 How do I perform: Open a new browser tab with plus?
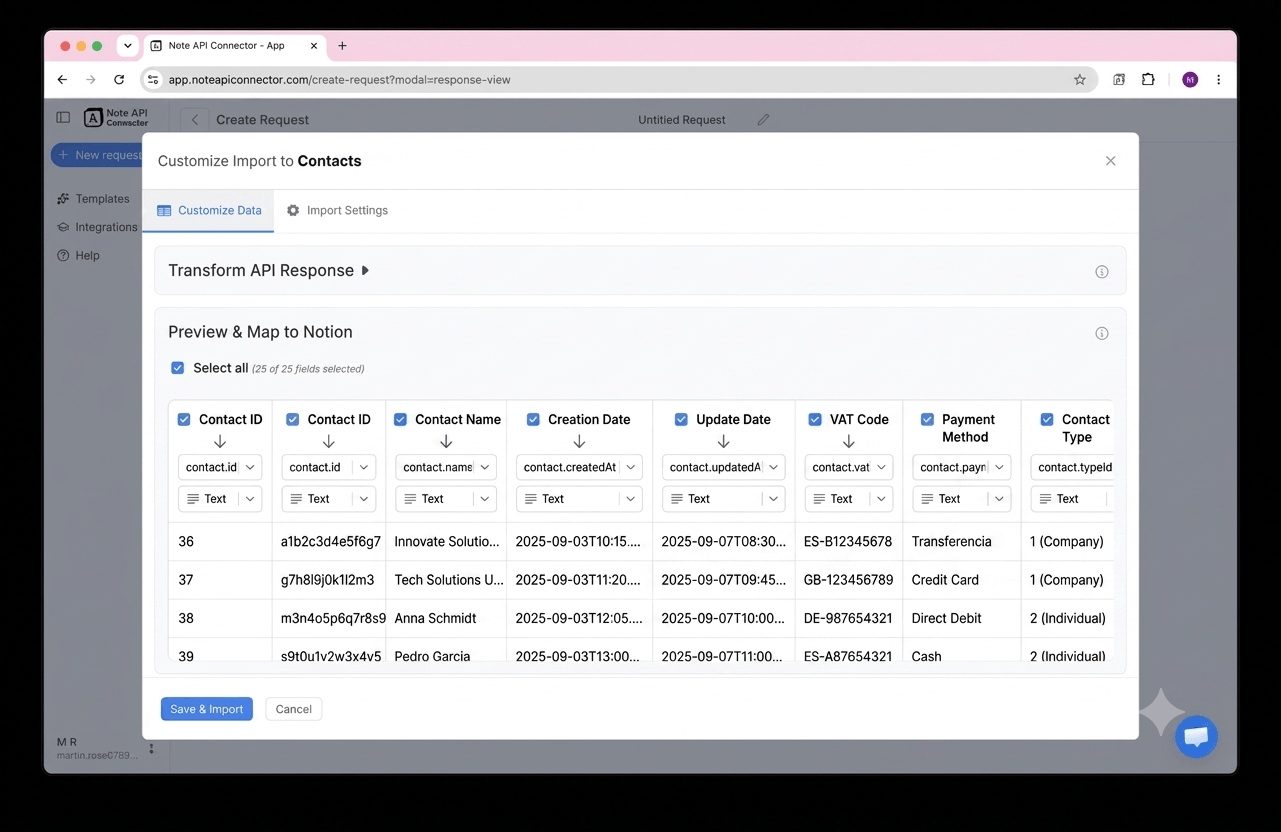(342, 46)
